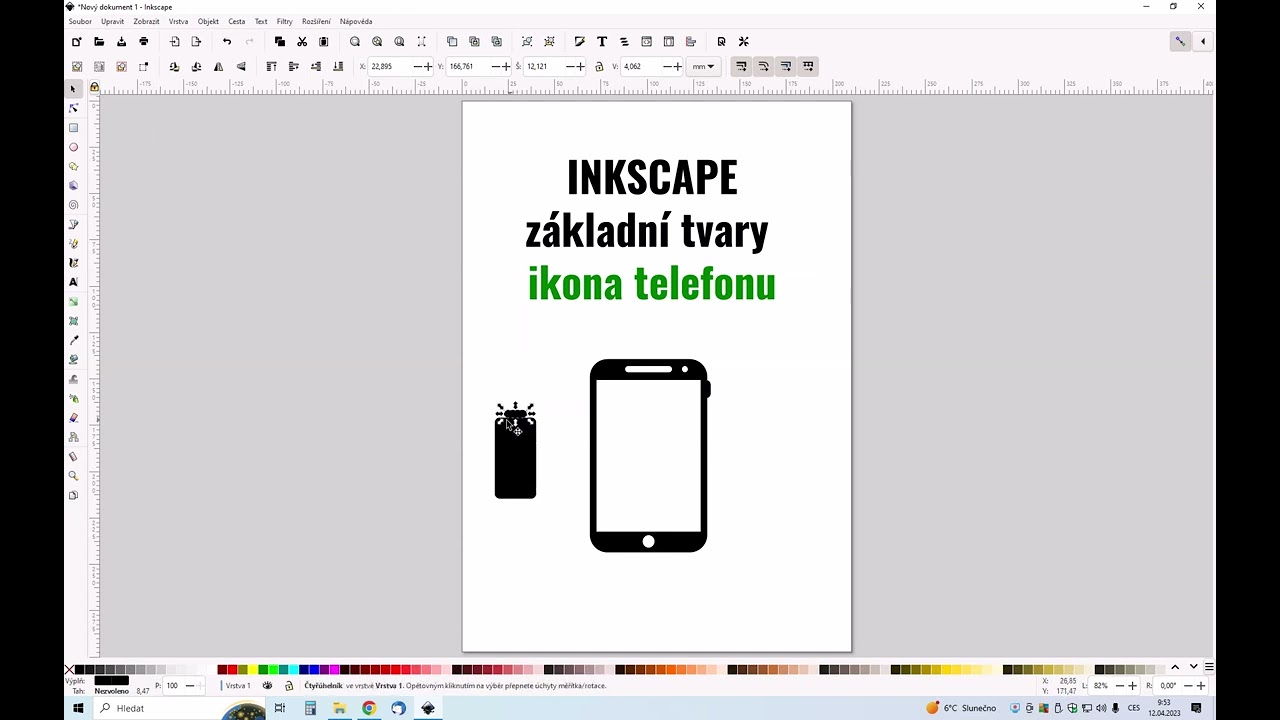Open Fill and Stroke dialog icon
1280x720 pixels.
click(579, 41)
